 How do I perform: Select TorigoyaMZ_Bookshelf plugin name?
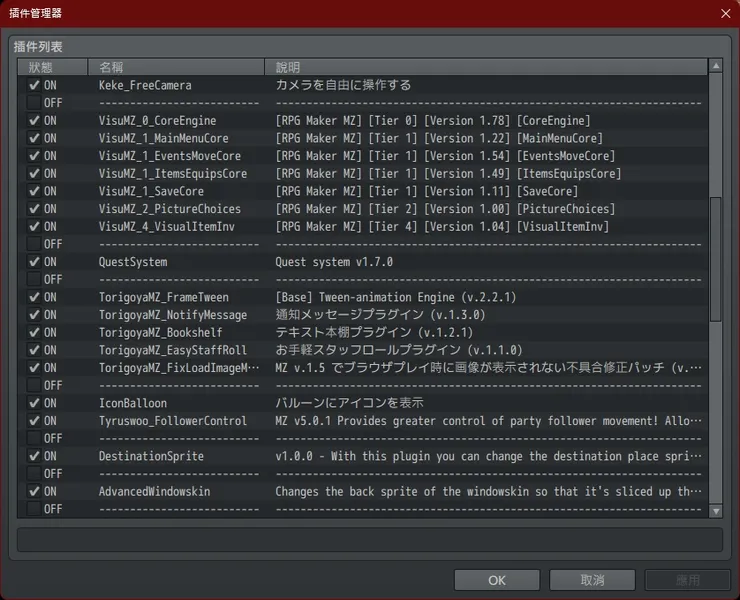[x=160, y=333]
